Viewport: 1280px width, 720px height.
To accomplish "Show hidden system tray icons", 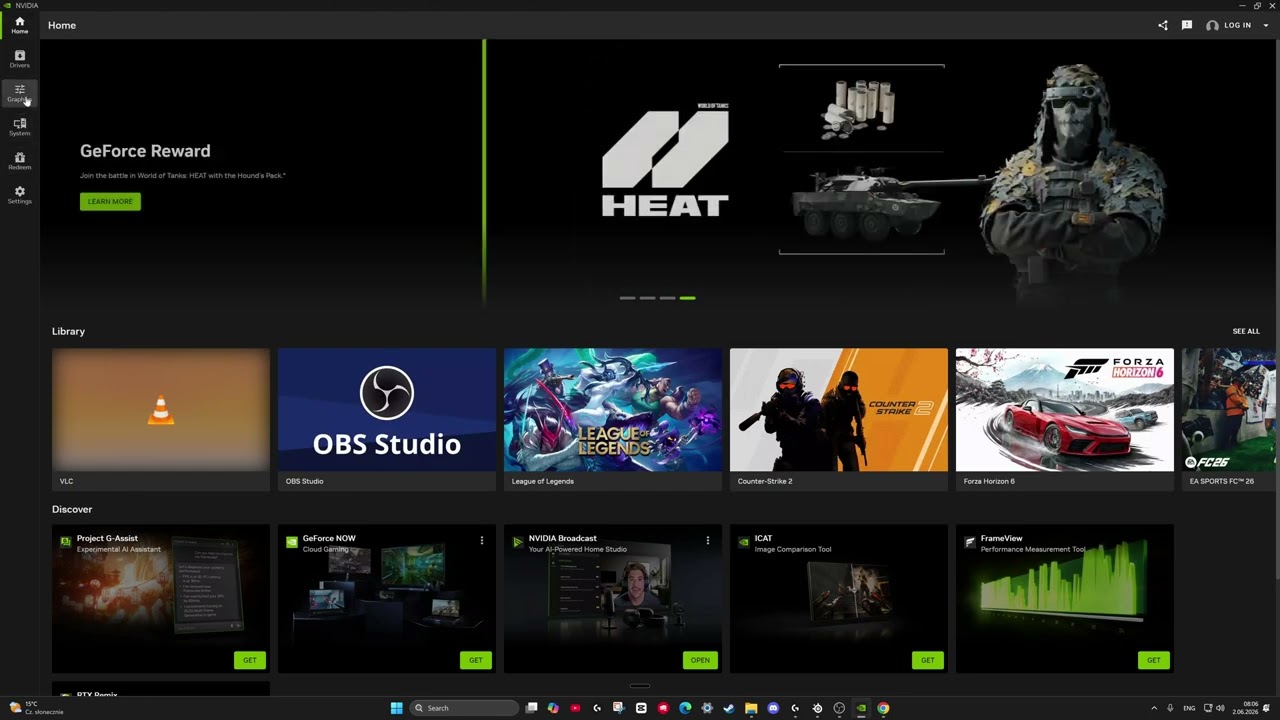I will click(1154, 708).
